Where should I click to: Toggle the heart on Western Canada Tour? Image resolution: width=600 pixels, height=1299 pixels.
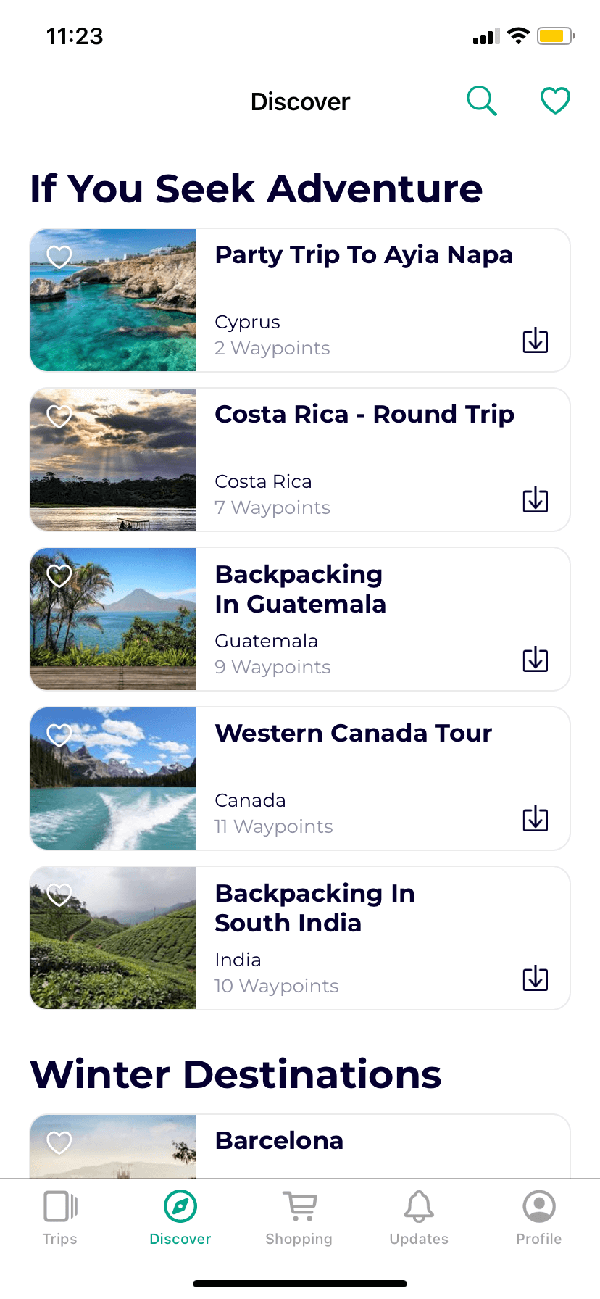[x=59, y=734]
